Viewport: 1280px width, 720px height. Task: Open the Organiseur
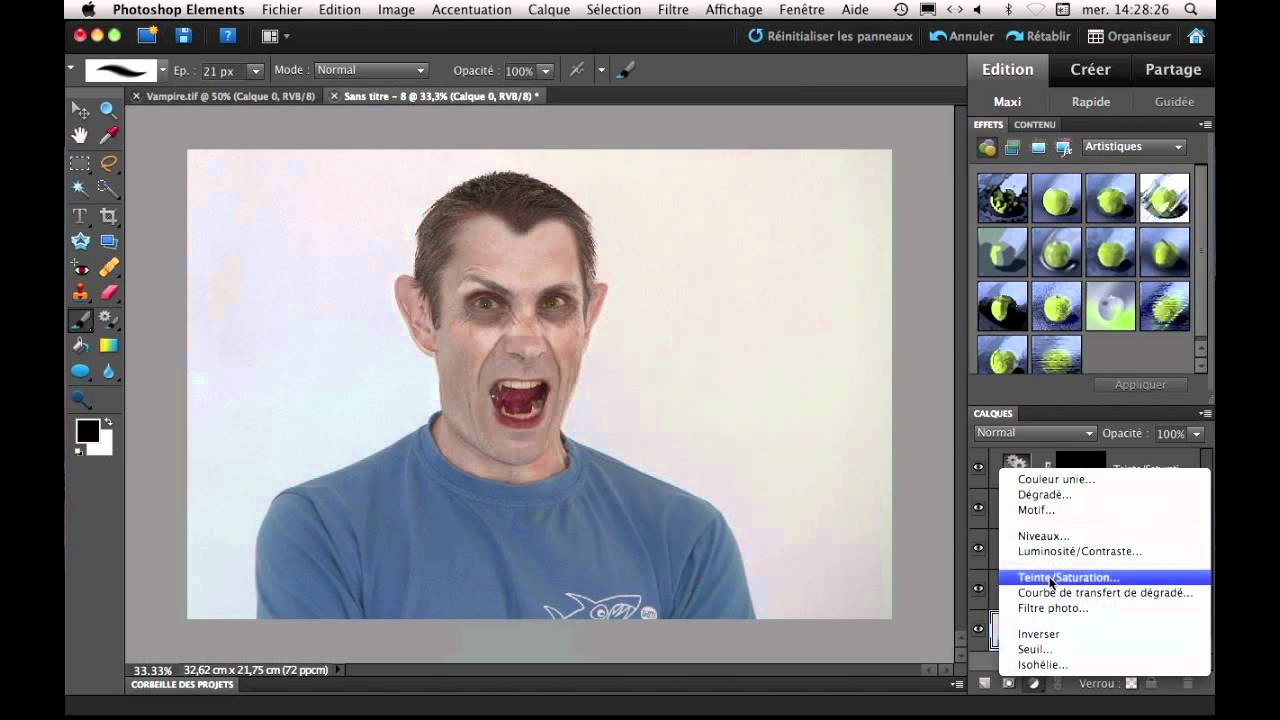click(1129, 36)
